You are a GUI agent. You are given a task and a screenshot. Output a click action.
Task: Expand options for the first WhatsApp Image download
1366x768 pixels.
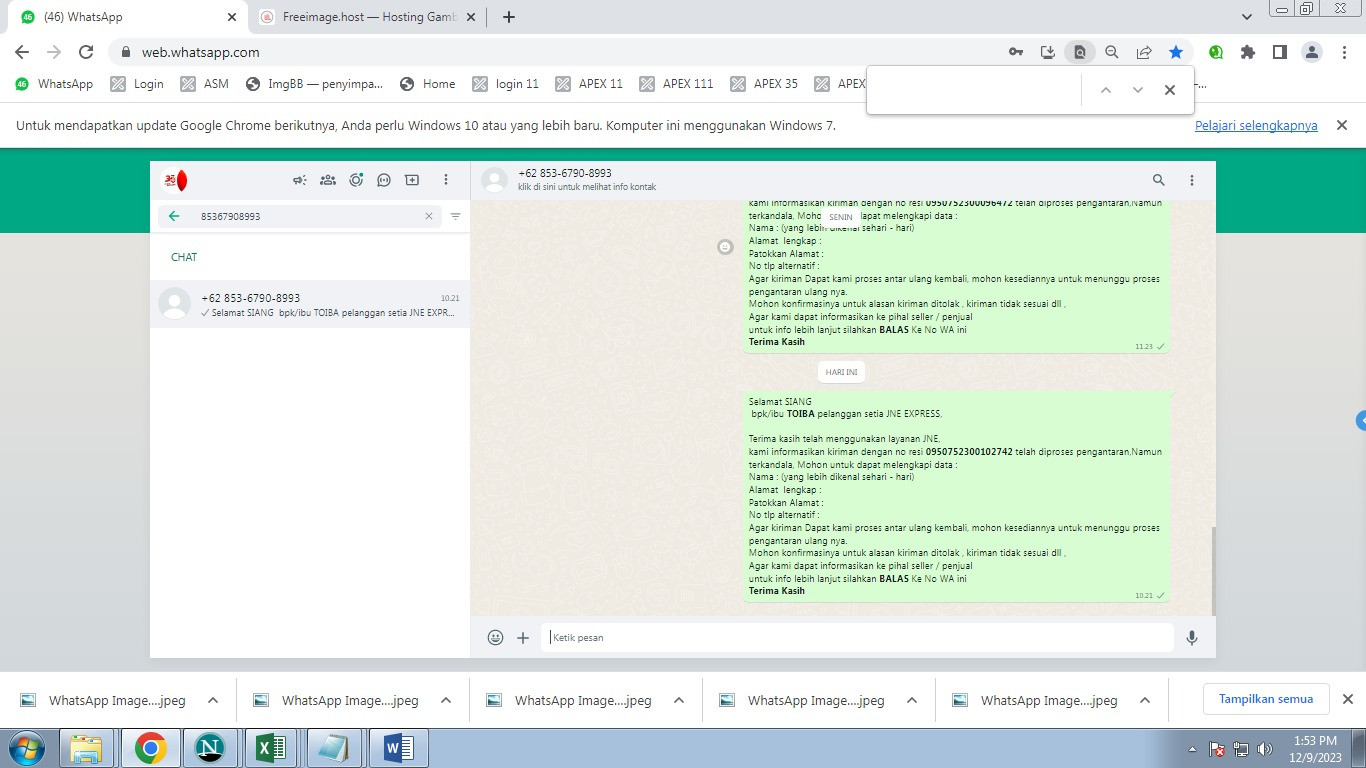(213, 700)
